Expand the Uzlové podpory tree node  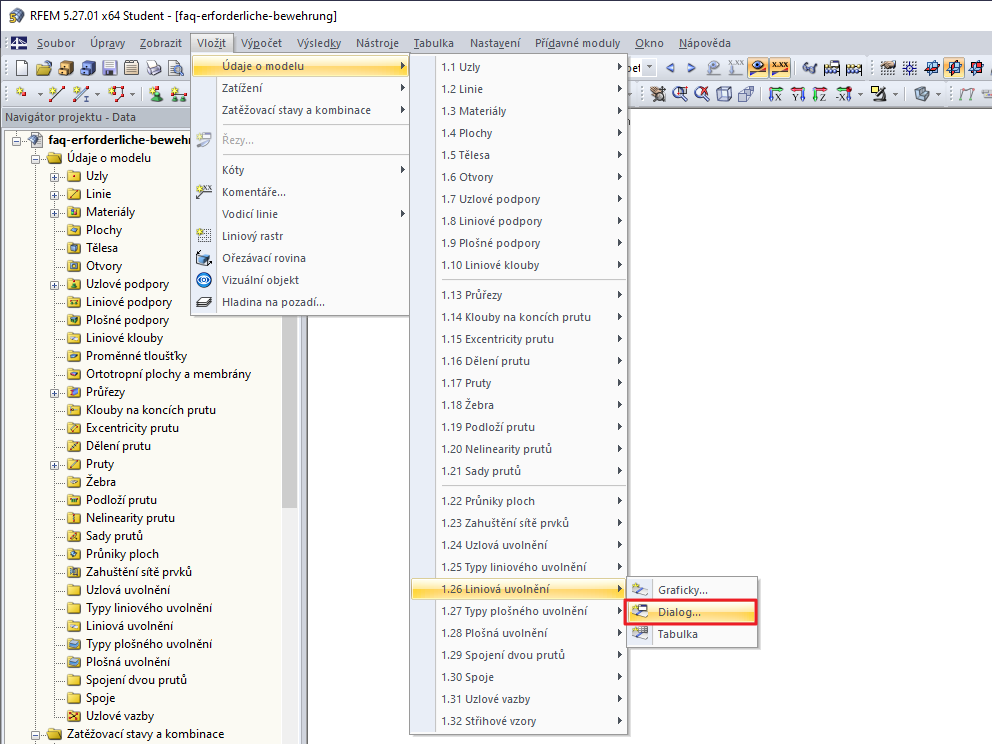pos(54,285)
